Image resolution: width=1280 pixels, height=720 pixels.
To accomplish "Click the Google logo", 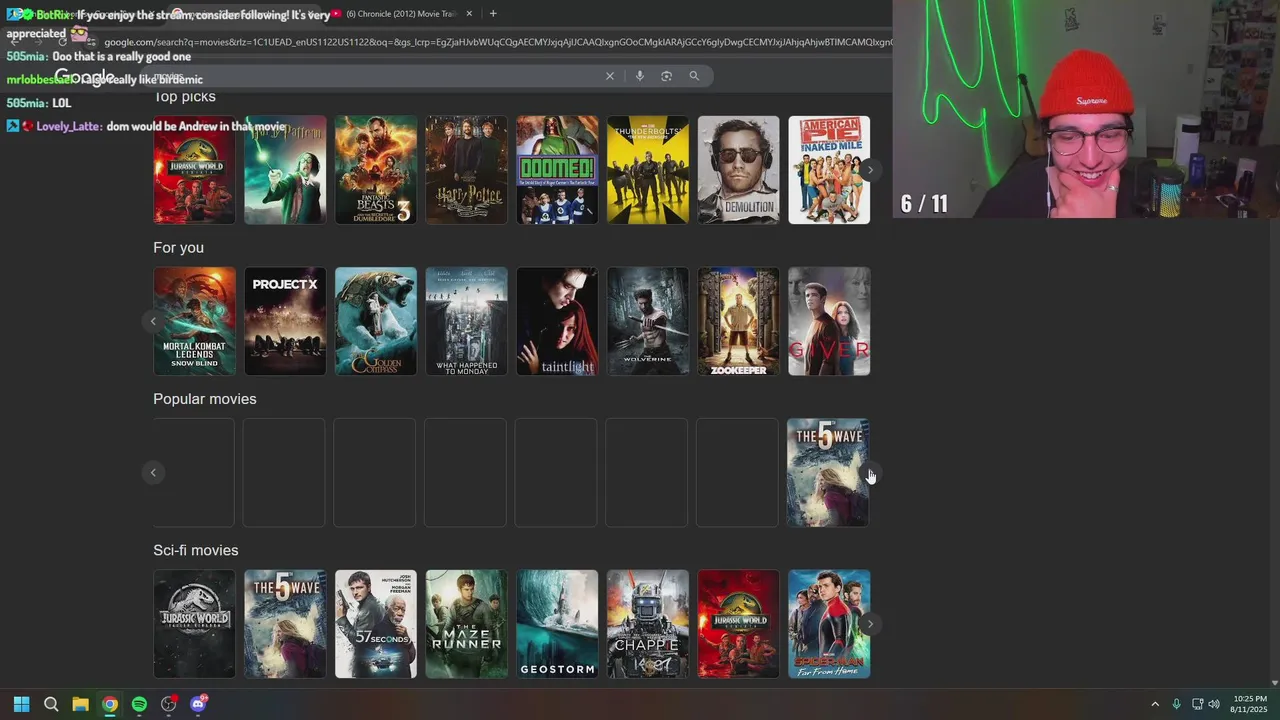I will [x=84, y=77].
